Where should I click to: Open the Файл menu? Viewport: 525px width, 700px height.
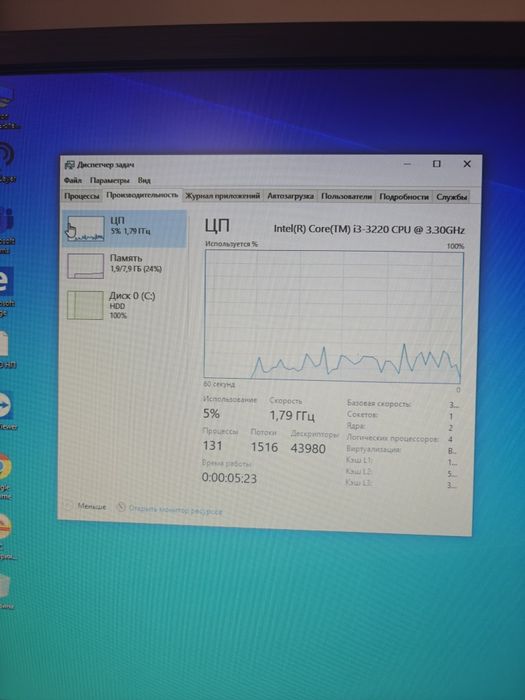tap(73, 180)
